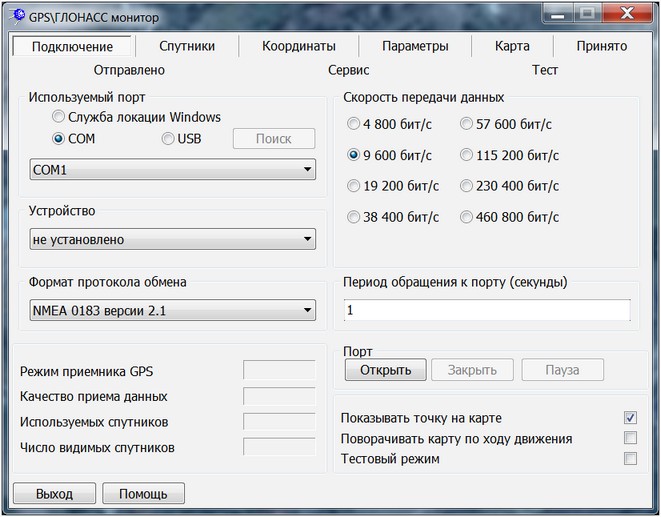The height and width of the screenshot is (517, 661).
Task: Open the Координаты tab
Action: (299, 46)
